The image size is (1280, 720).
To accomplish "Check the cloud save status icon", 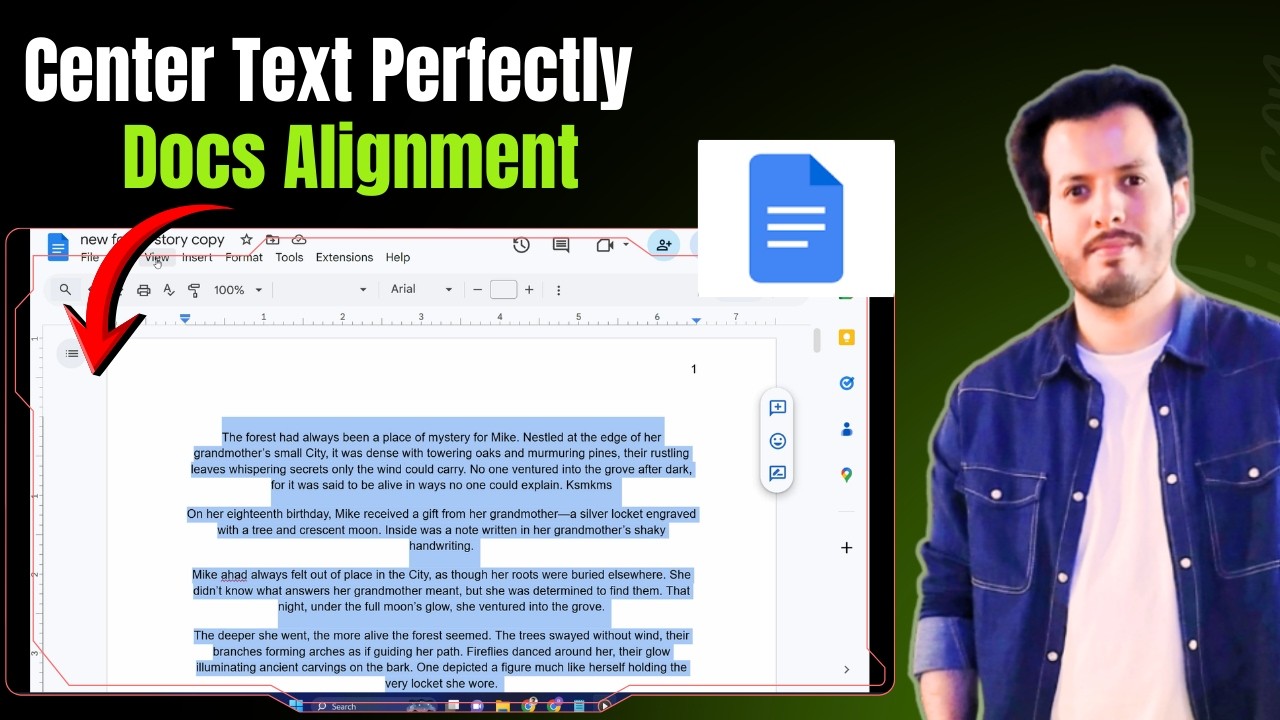I will pos(299,240).
